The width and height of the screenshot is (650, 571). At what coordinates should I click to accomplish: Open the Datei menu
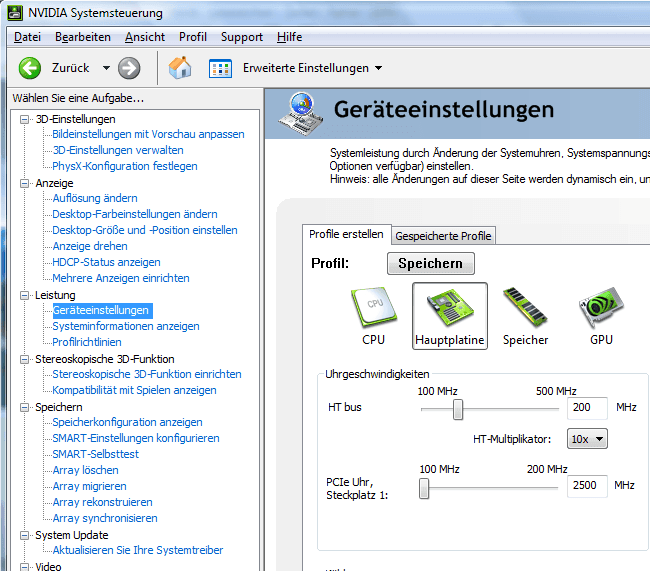click(27, 37)
